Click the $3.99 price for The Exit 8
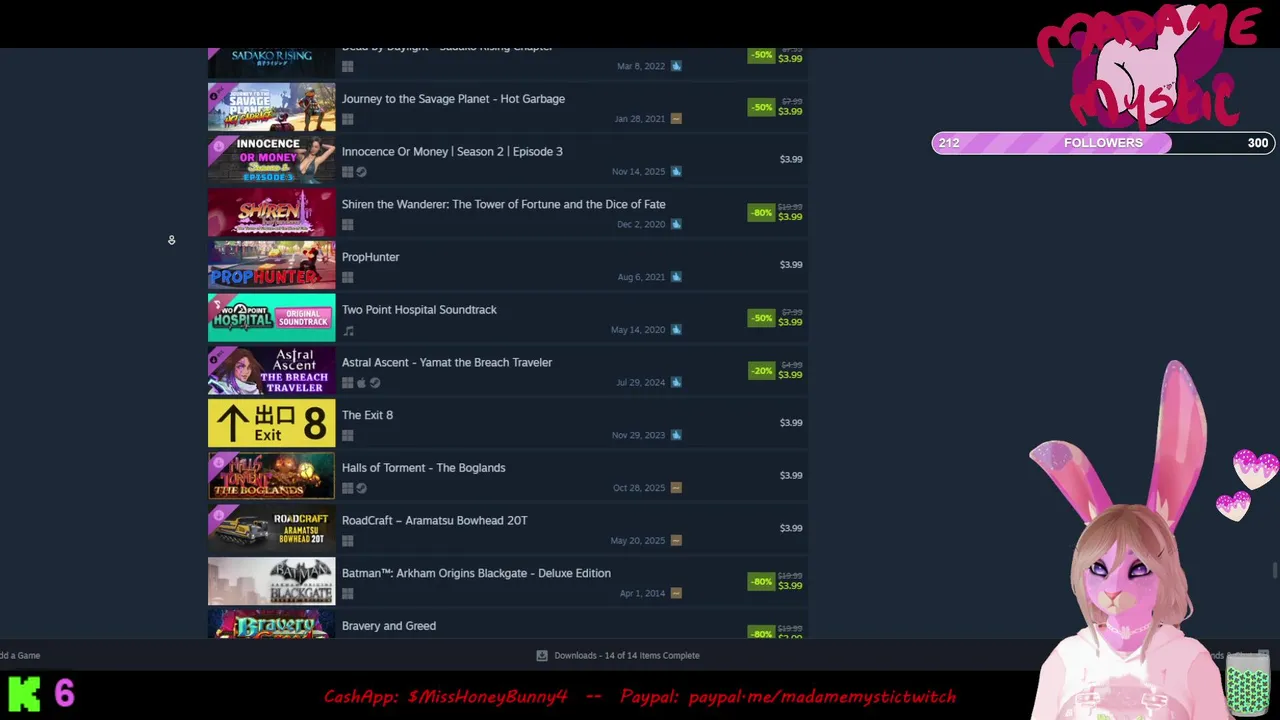The width and height of the screenshot is (1280, 720). 791,423
